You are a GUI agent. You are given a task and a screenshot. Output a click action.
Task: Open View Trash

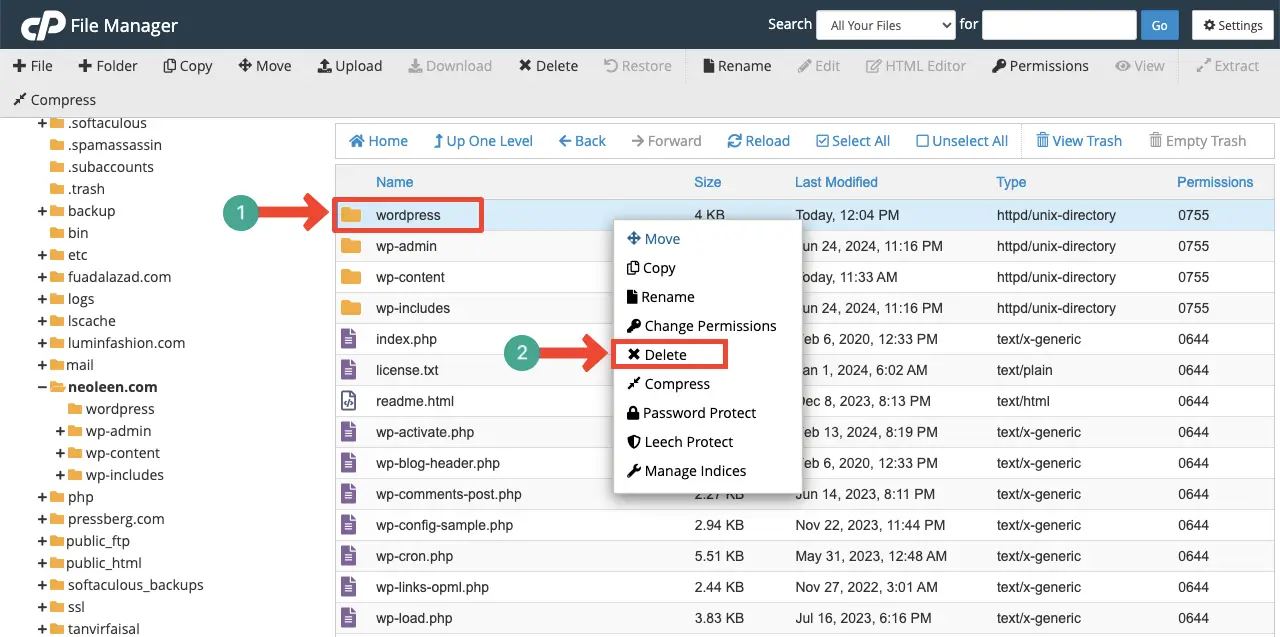[1078, 141]
